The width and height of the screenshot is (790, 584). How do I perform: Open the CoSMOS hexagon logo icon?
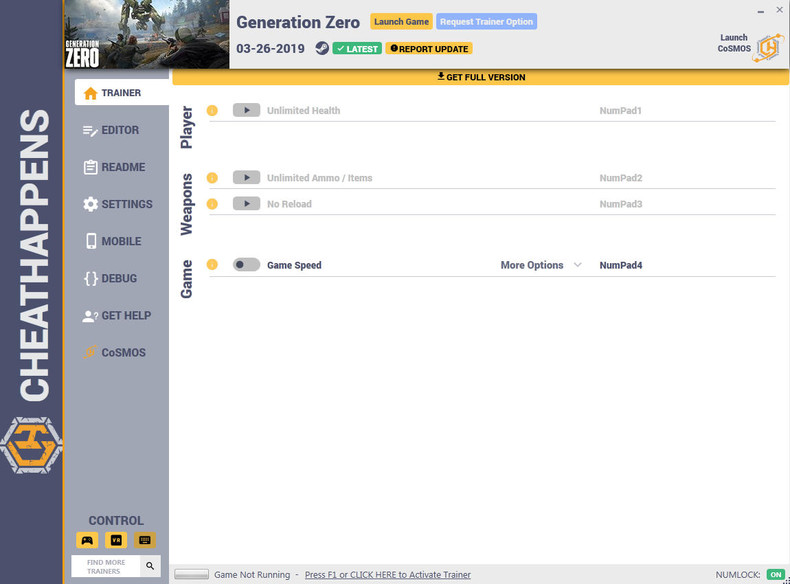click(x=768, y=48)
